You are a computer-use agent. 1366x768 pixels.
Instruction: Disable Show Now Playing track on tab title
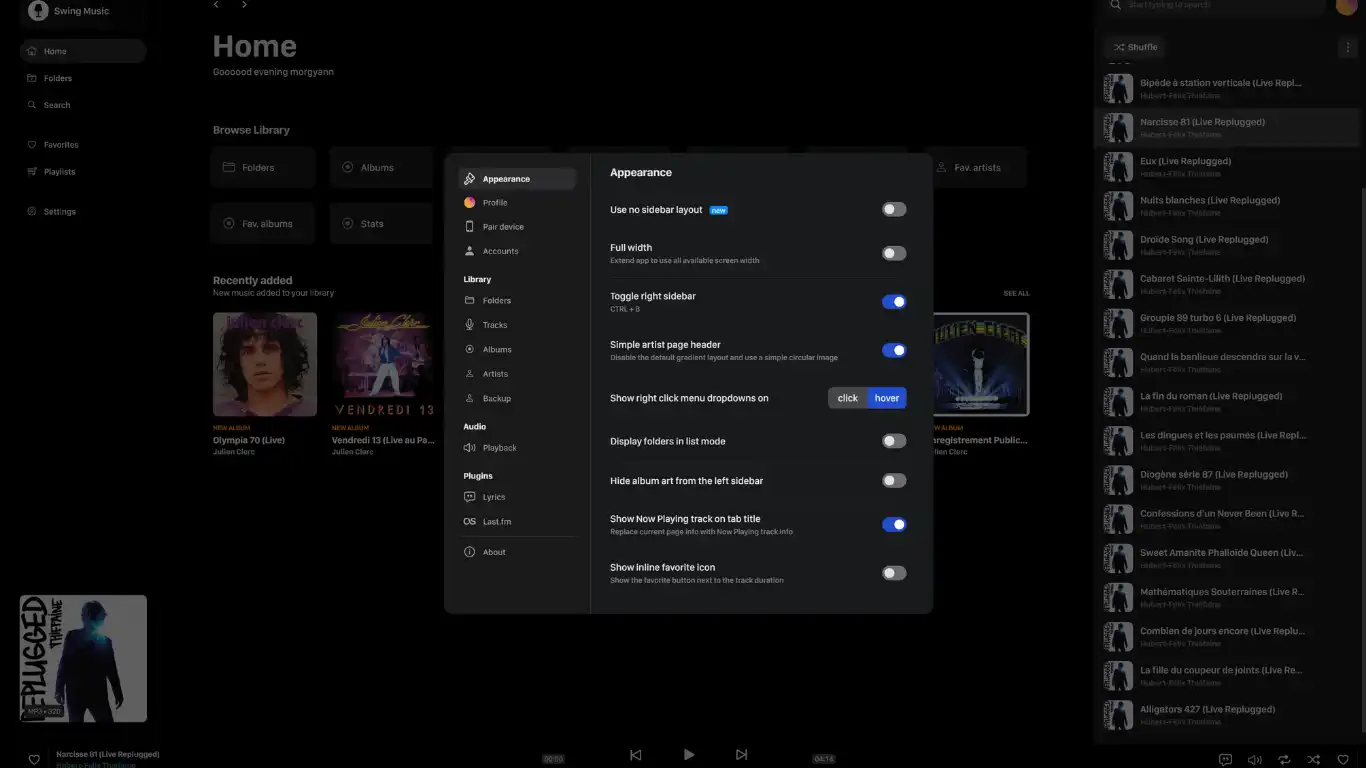tap(894, 524)
